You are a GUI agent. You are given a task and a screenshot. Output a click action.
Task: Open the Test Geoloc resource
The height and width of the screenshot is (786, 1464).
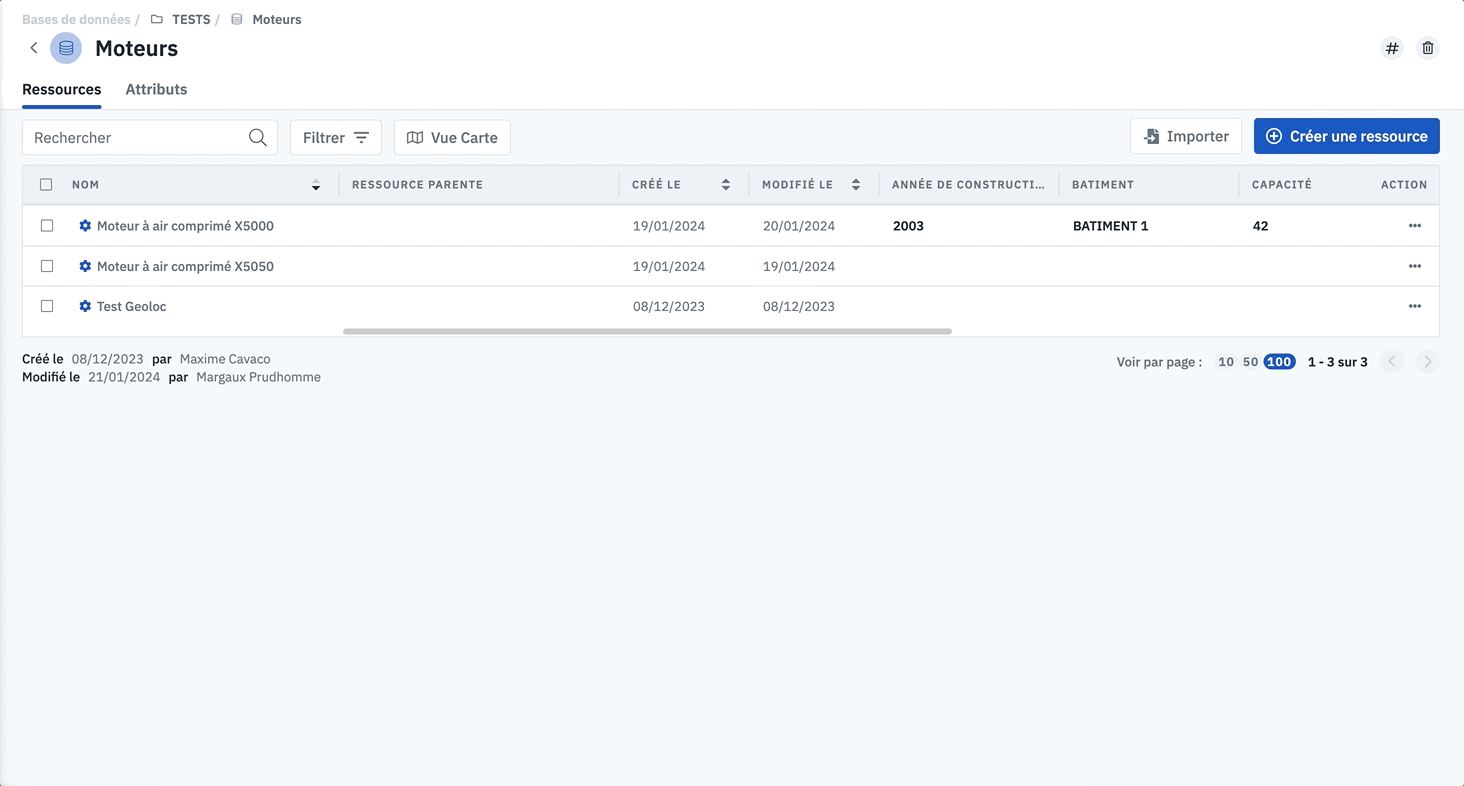(131, 306)
